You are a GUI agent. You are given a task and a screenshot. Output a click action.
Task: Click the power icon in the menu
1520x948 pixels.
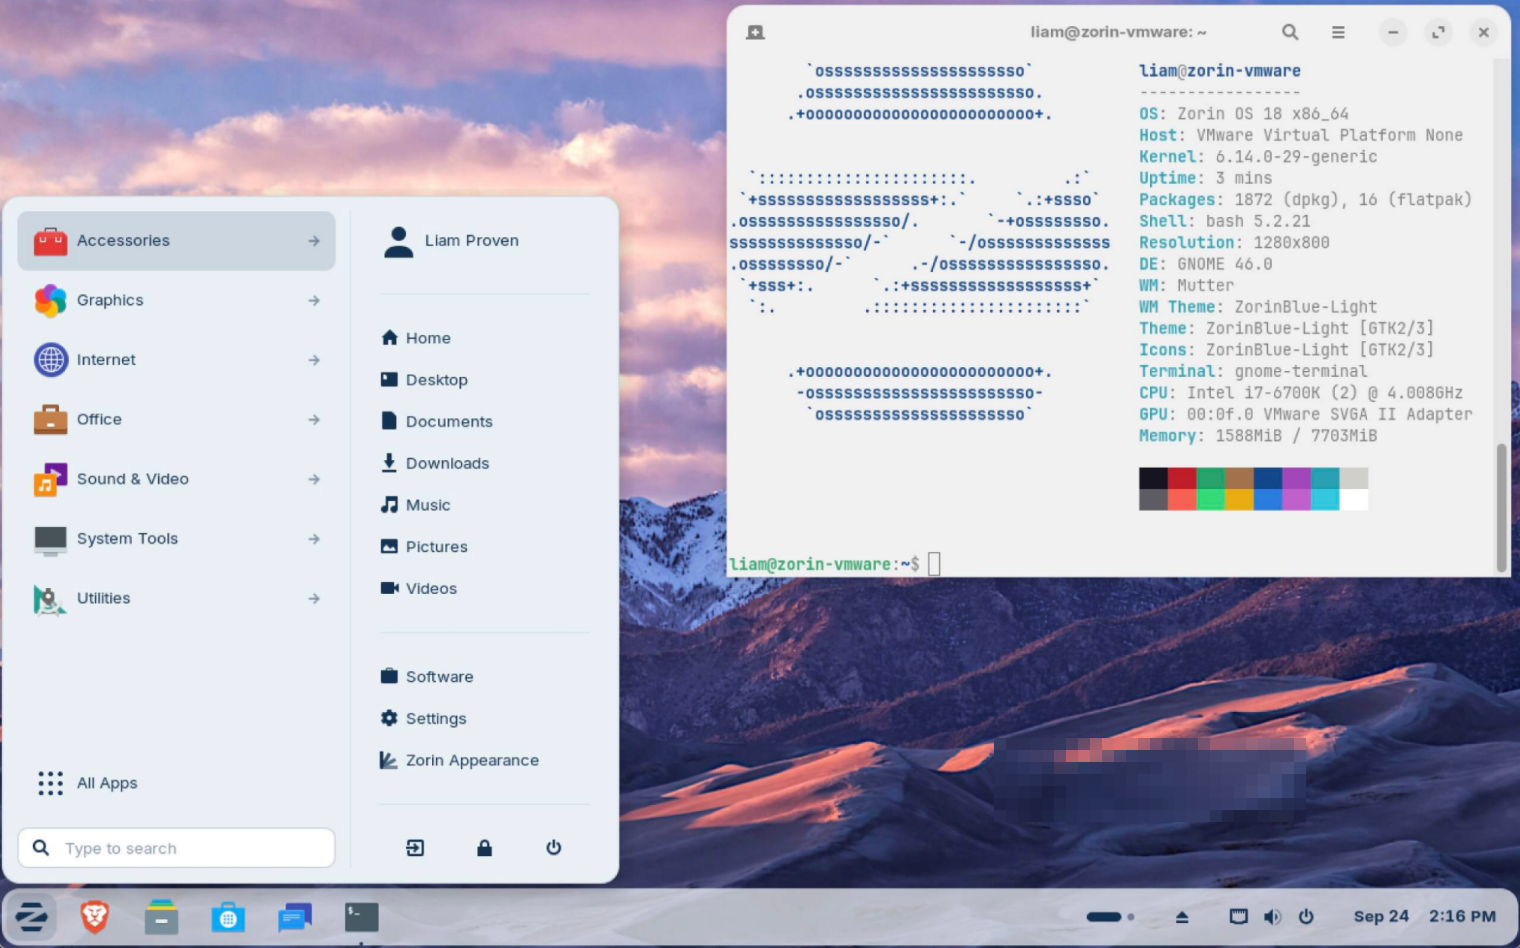pos(553,848)
